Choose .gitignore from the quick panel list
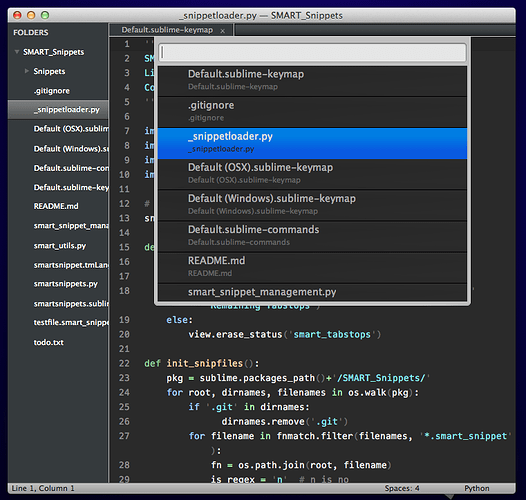This screenshot has height=500, width=526. pos(312,112)
